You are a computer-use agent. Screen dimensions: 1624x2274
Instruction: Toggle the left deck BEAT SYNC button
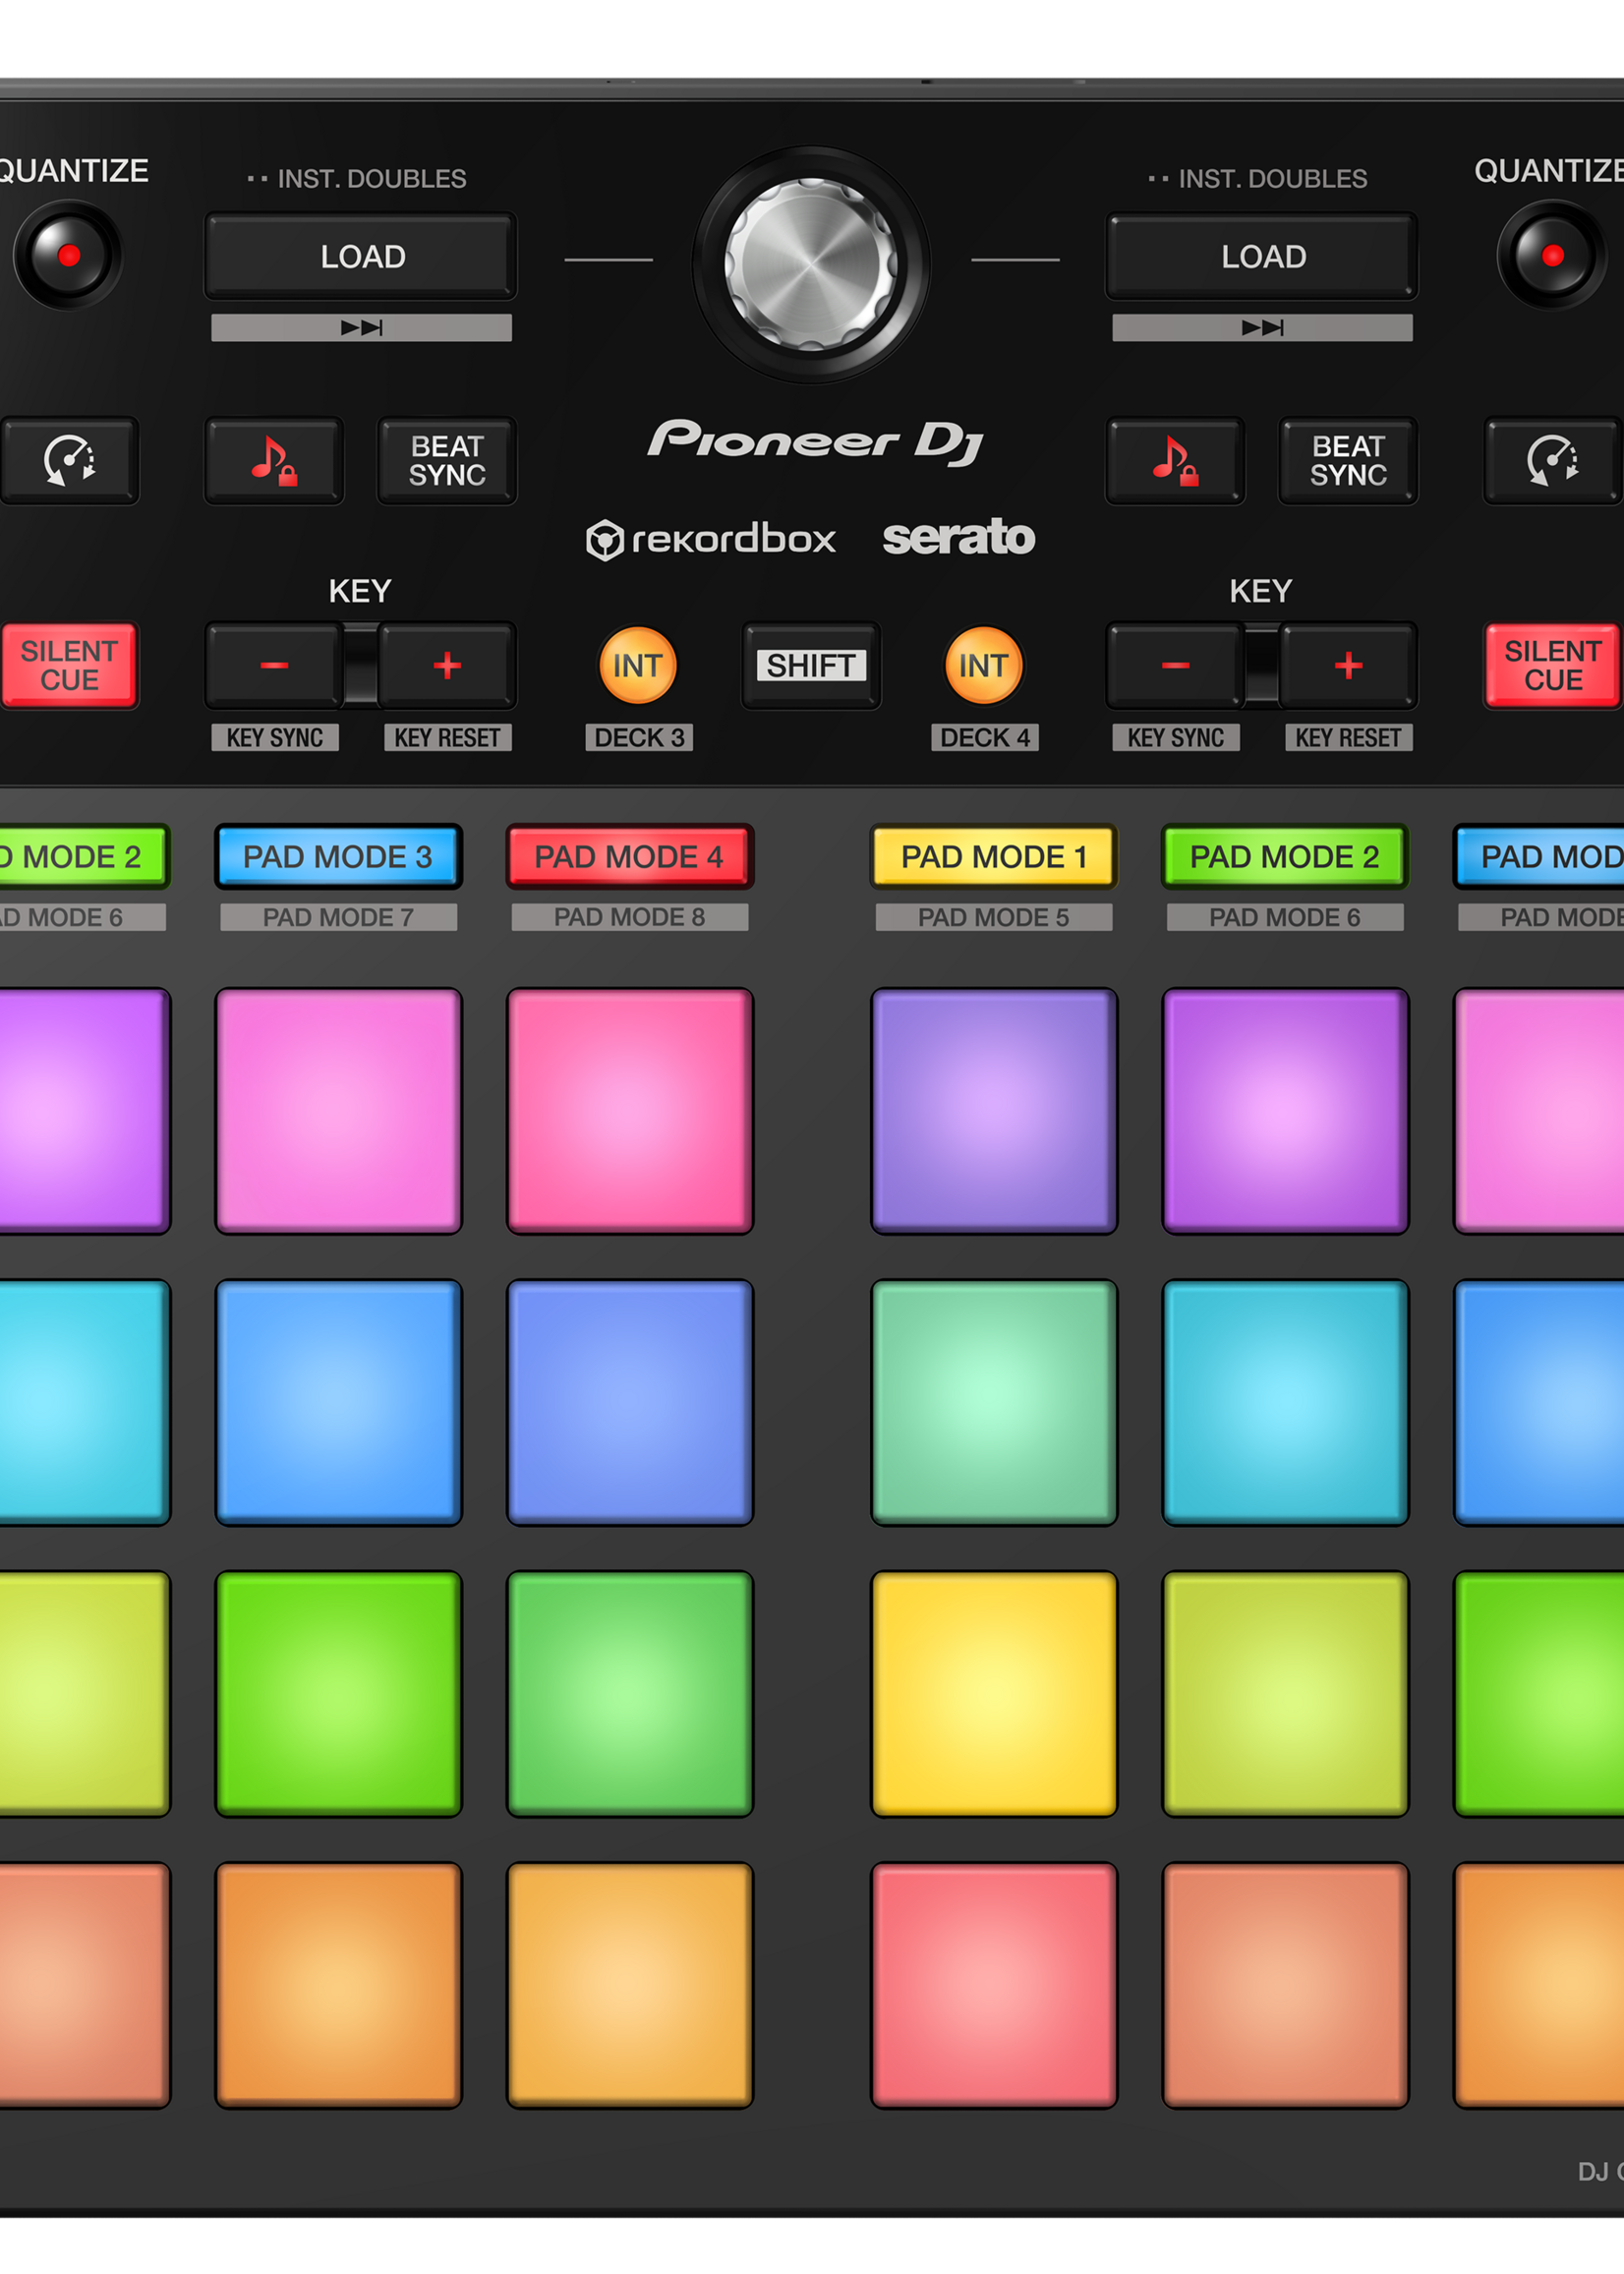pos(447,460)
